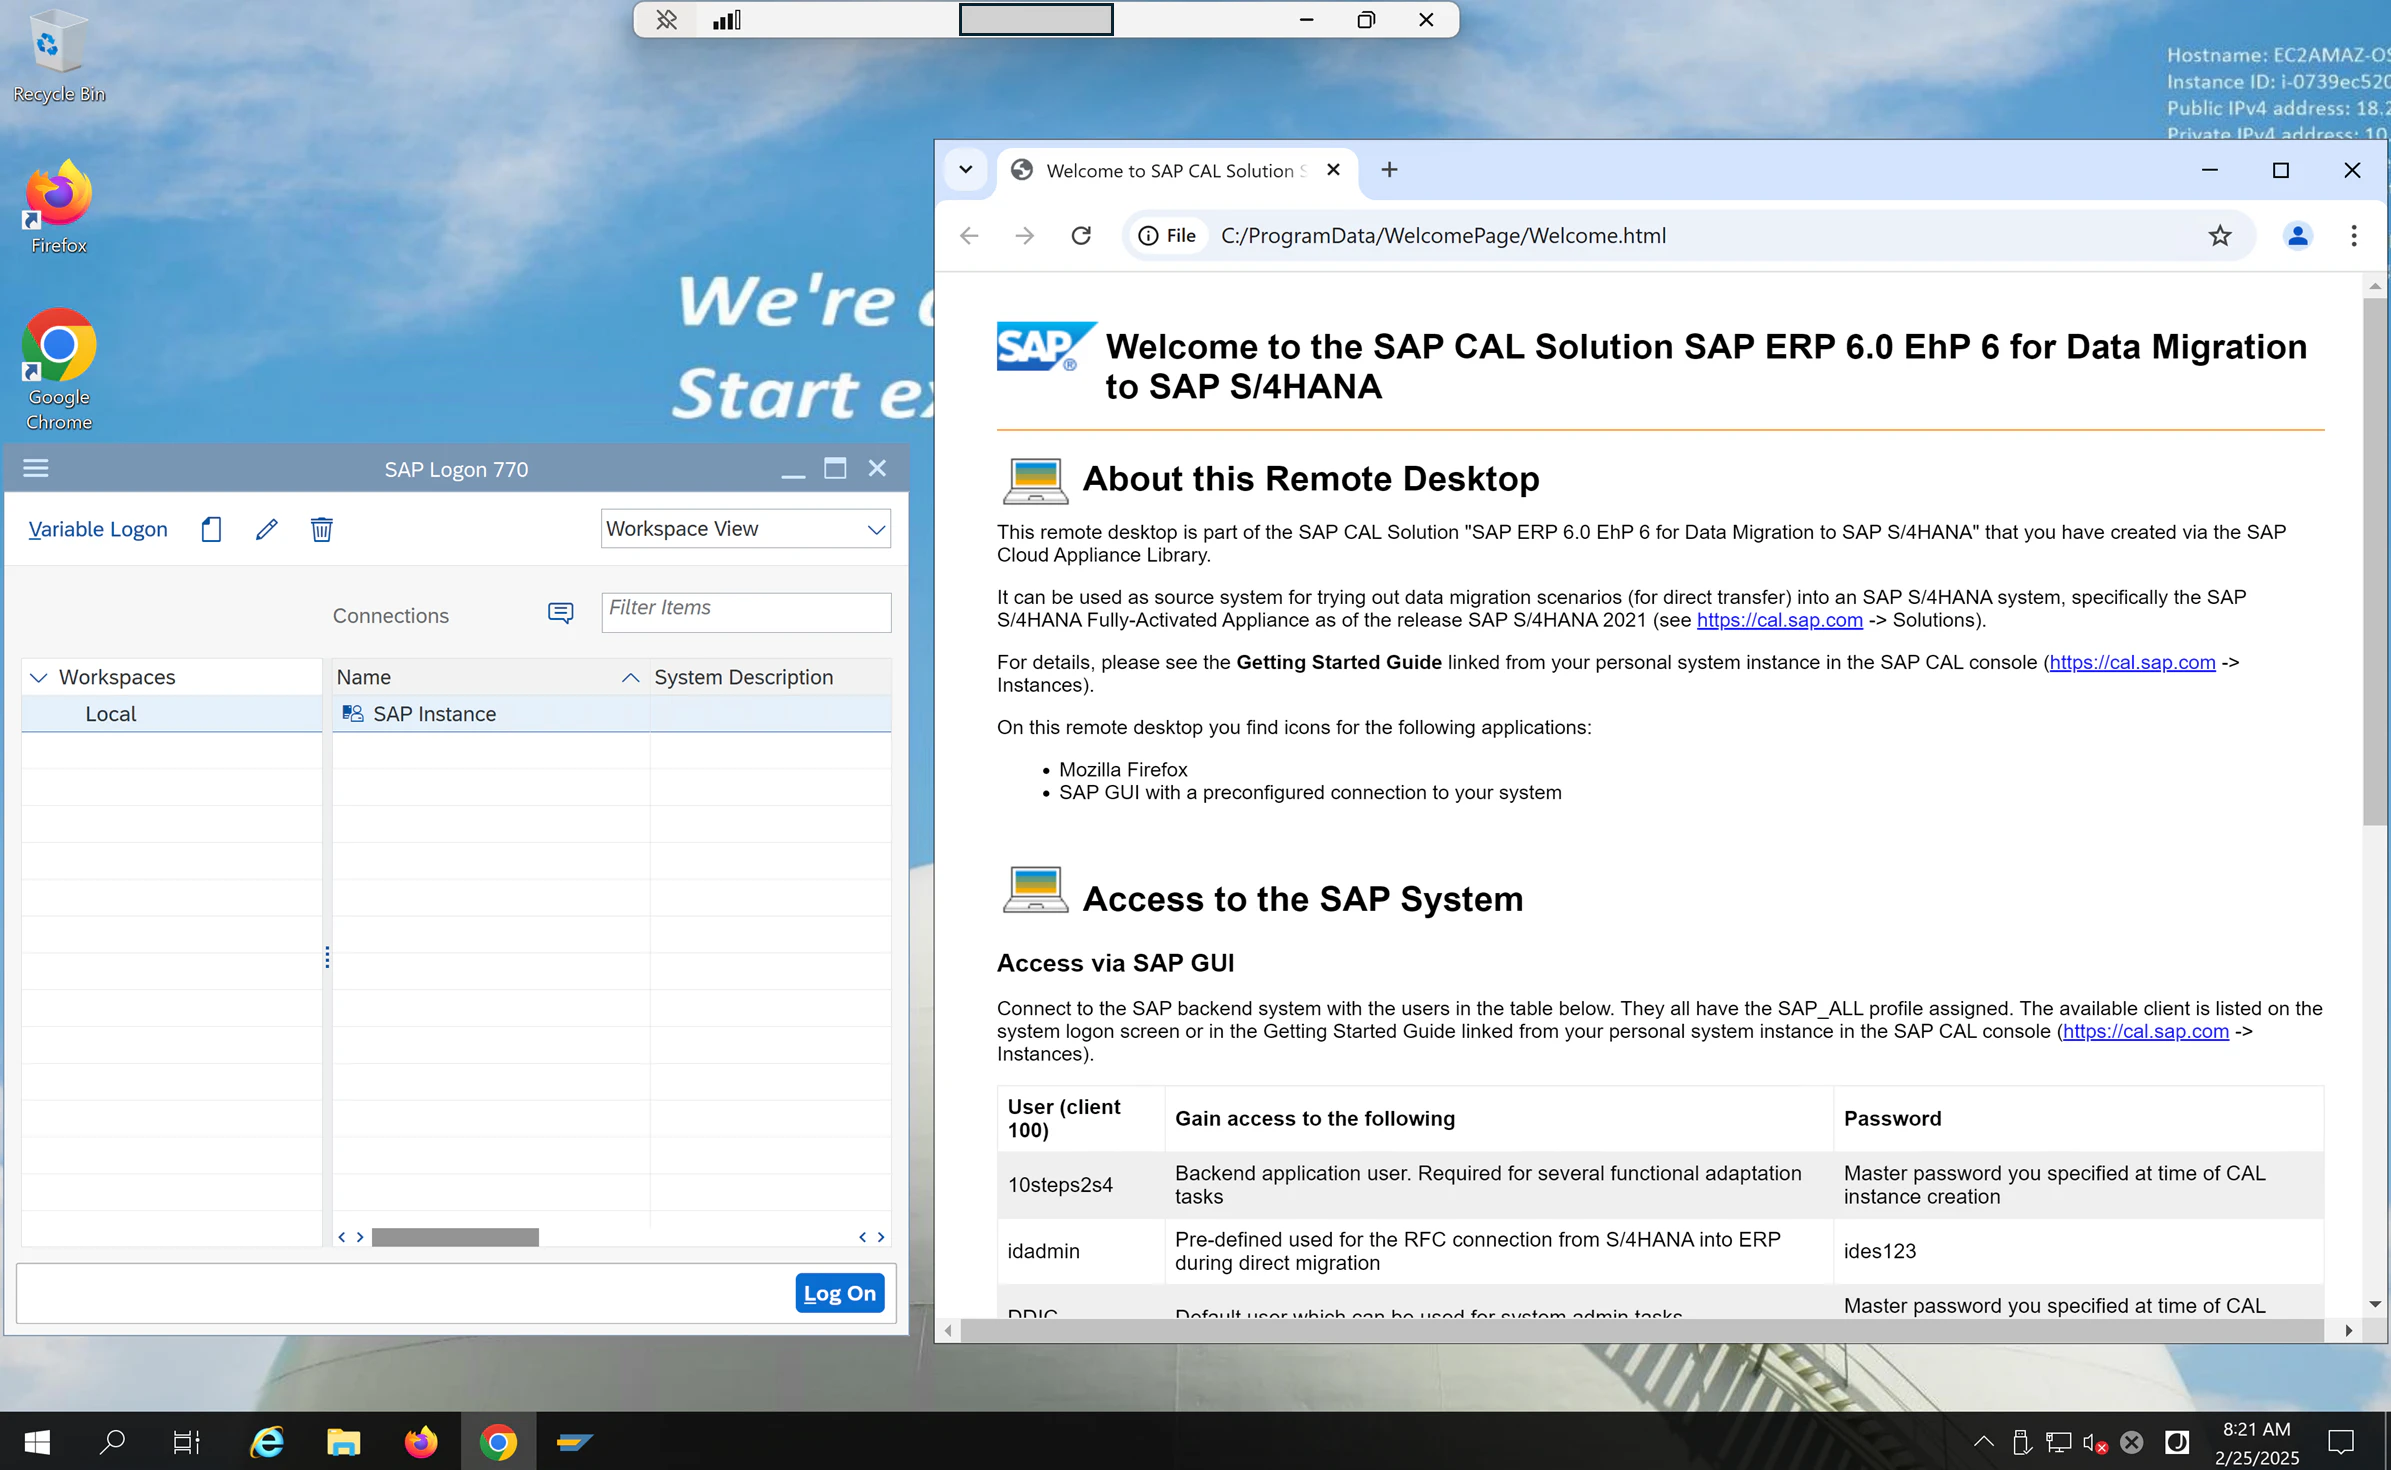Click the new connection item icon
This screenshot has width=2391, height=1470.
[x=211, y=529]
